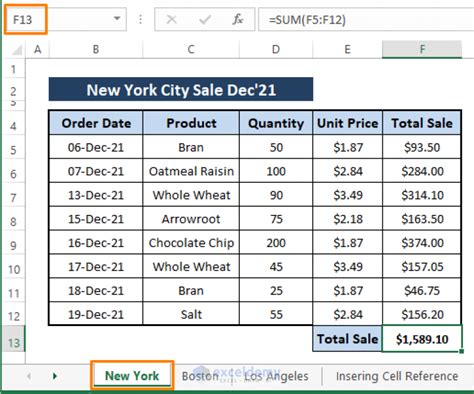Select the 15-Dec-21 date cell
This screenshot has width=474, height=394.
click(x=96, y=219)
